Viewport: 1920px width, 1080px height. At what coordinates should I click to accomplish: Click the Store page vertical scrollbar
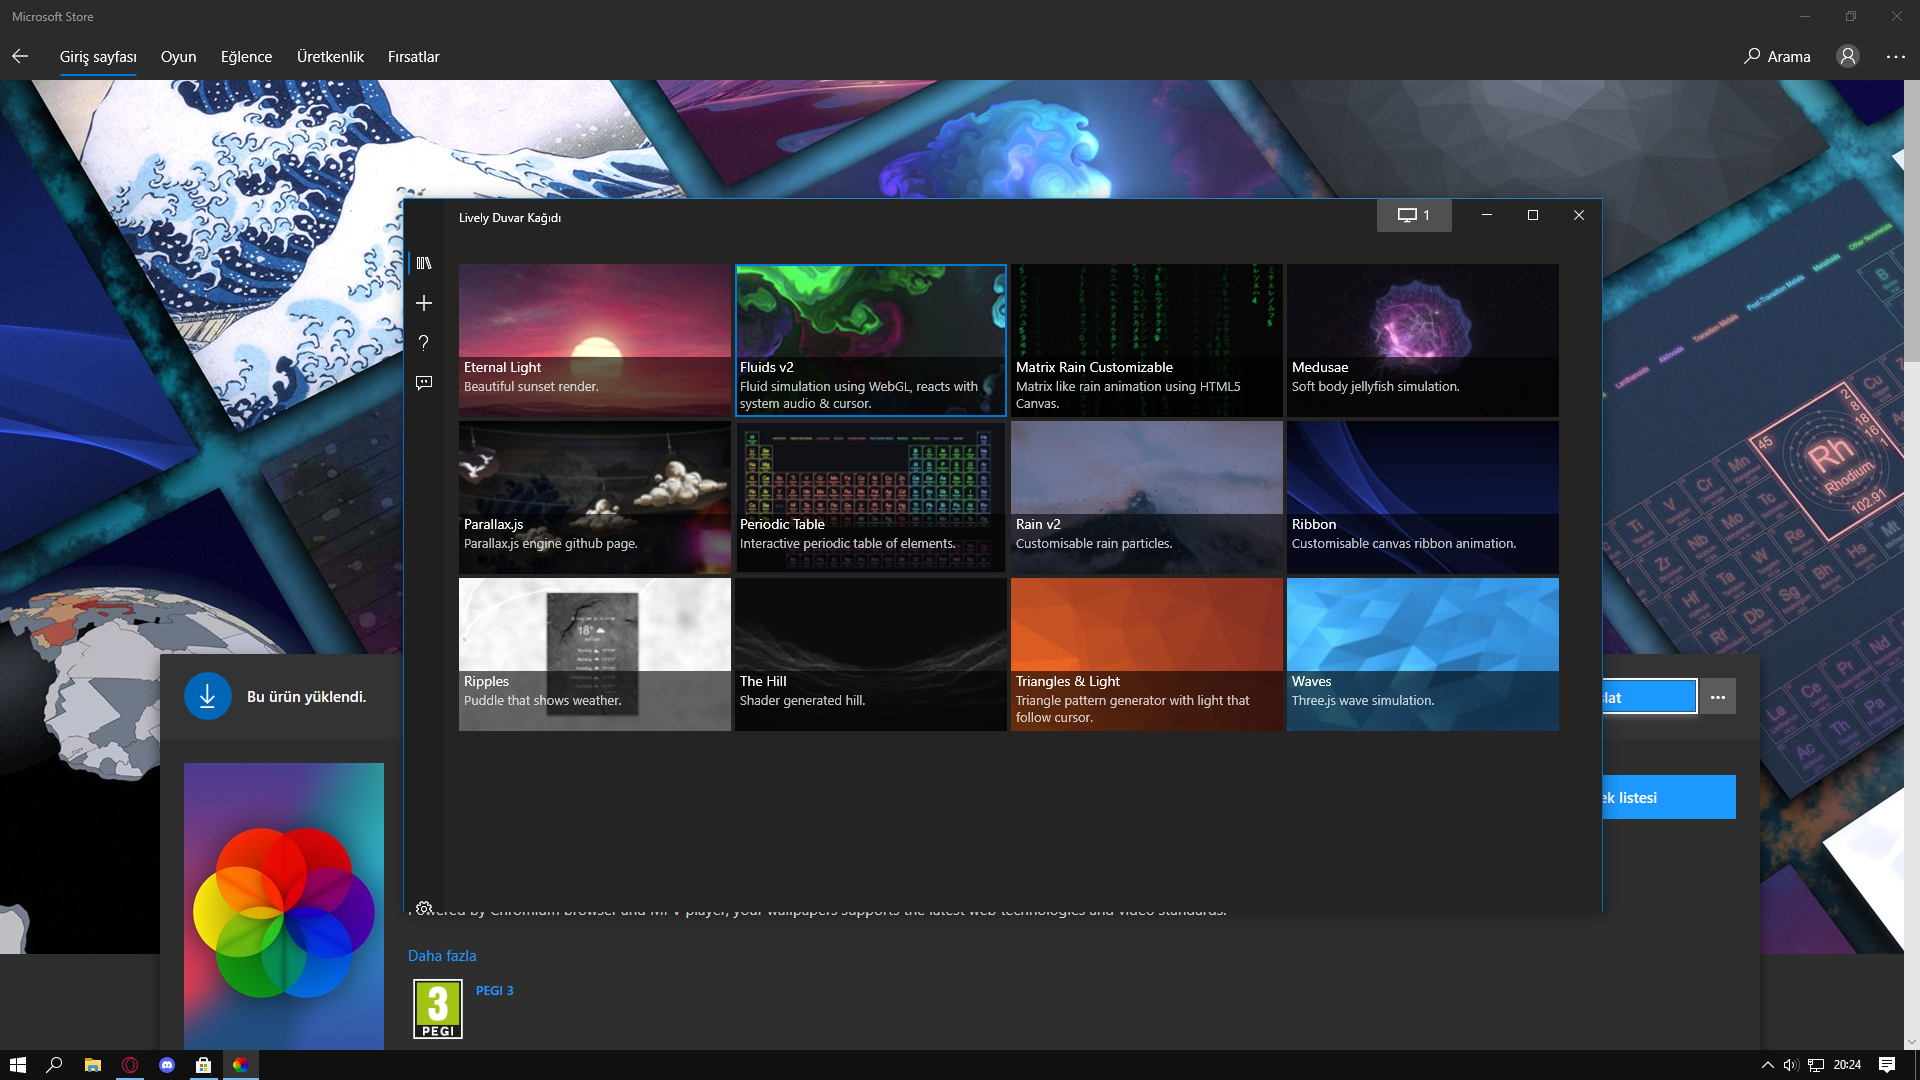click(x=1912, y=220)
